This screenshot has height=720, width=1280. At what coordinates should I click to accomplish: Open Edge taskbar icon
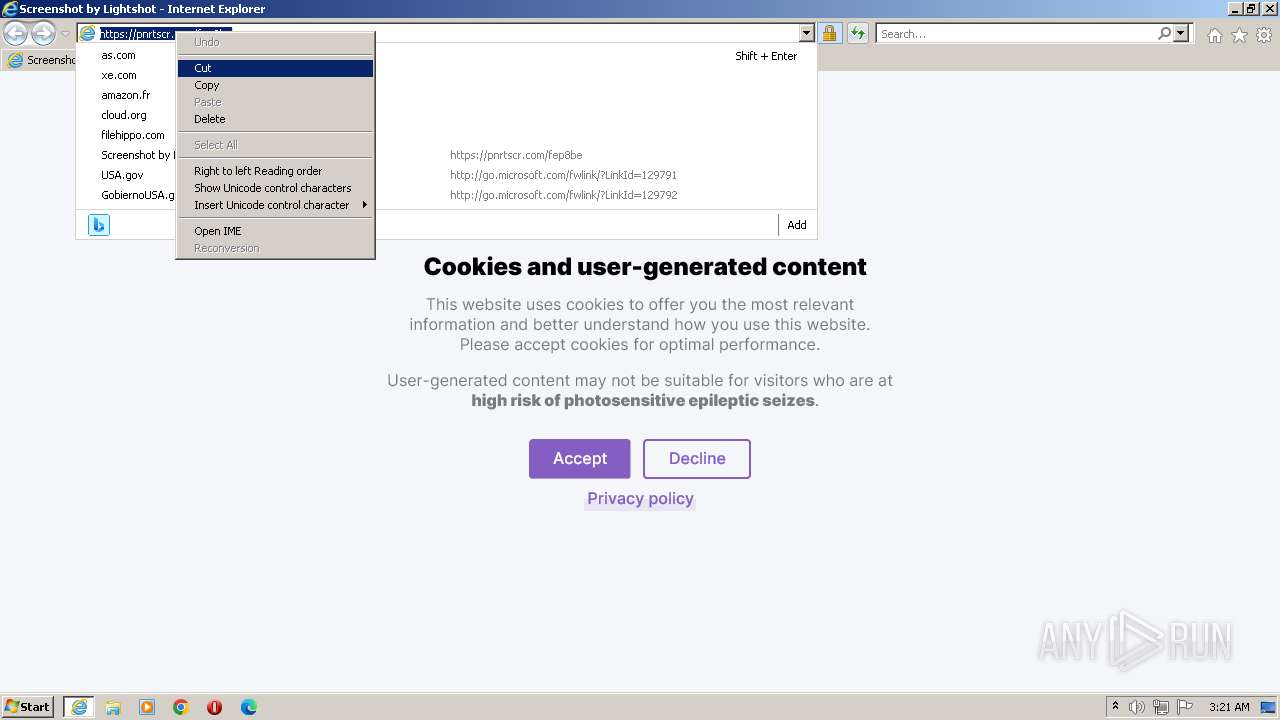click(x=249, y=707)
